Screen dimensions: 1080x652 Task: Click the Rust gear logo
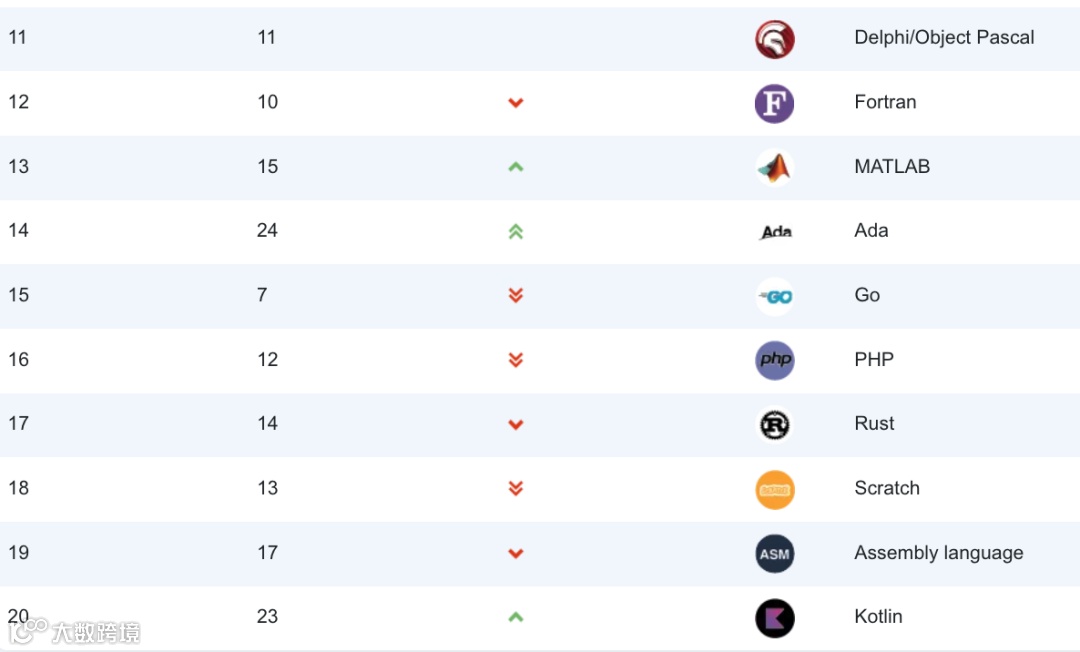coord(774,425)
